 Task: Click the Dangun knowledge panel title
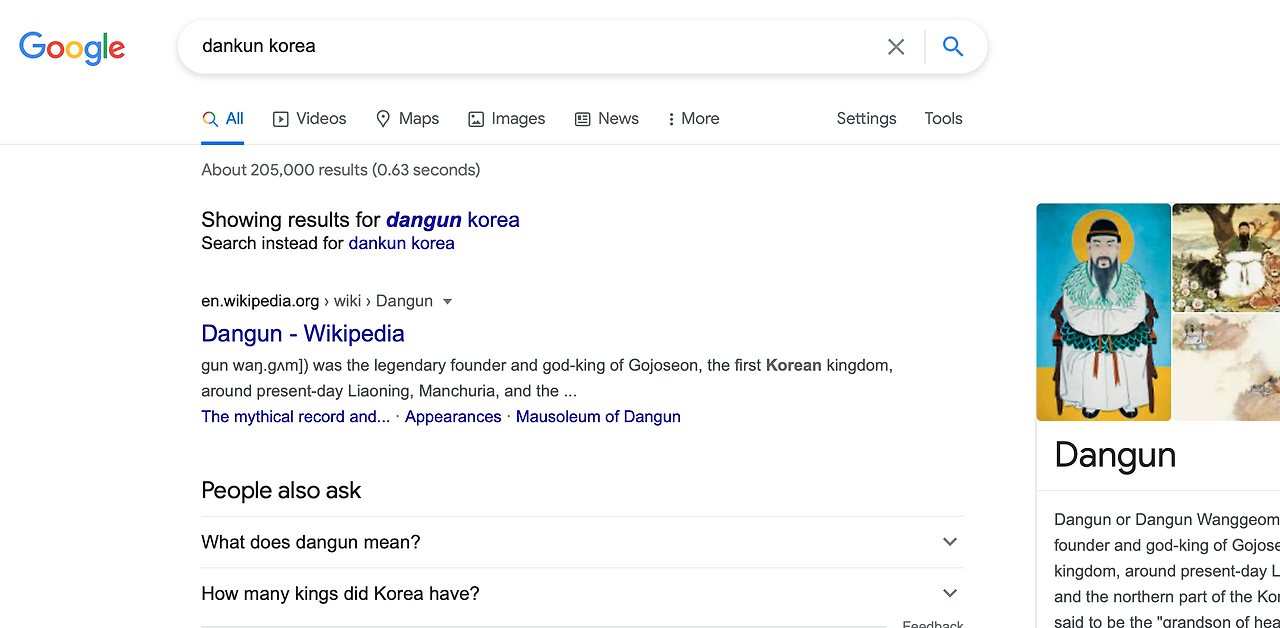pos(1115,455)
